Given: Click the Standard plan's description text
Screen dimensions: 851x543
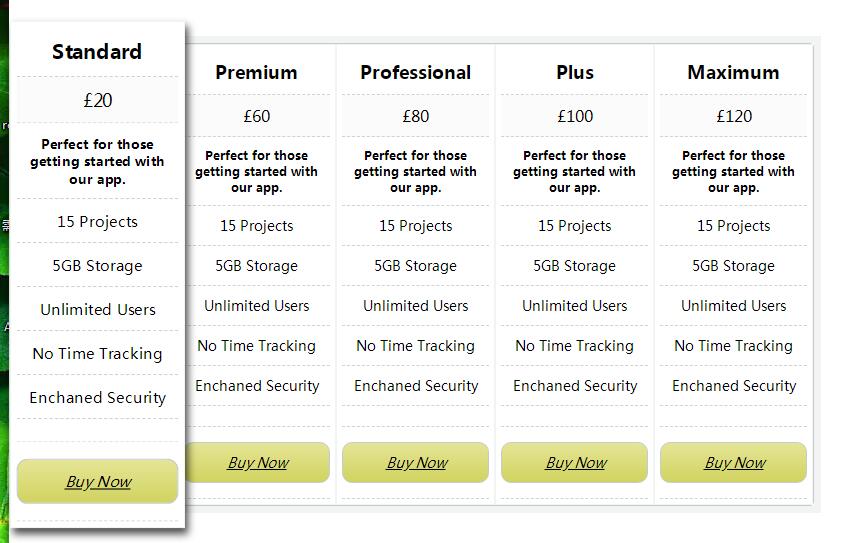Looking at the screenshot, I should (97, 162).
